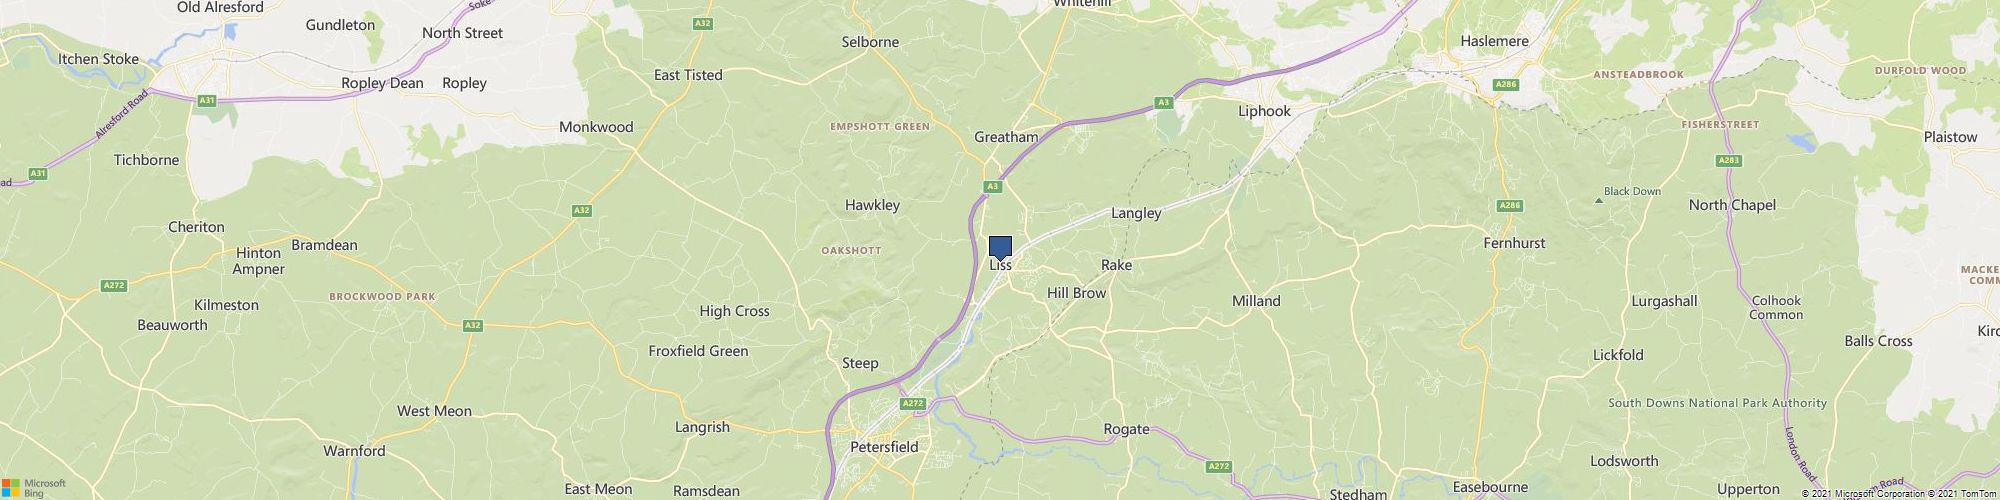Screen dimensions: 2000x500
Task: Click the Rogate village label
Action: 1126,429
